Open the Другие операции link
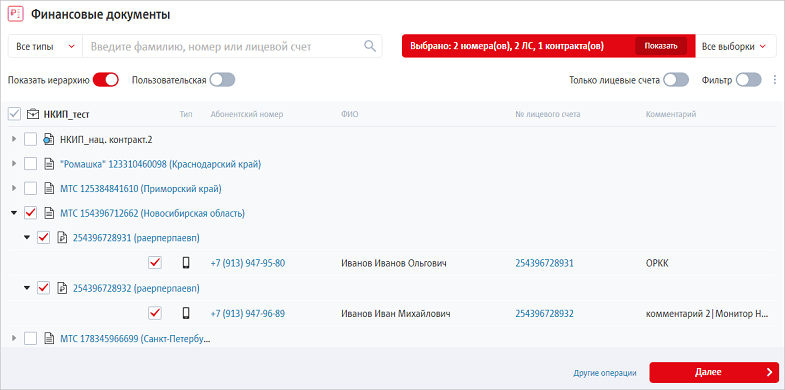Image resolution: width=785 pixels, height=390 pixels. point(605,373)
